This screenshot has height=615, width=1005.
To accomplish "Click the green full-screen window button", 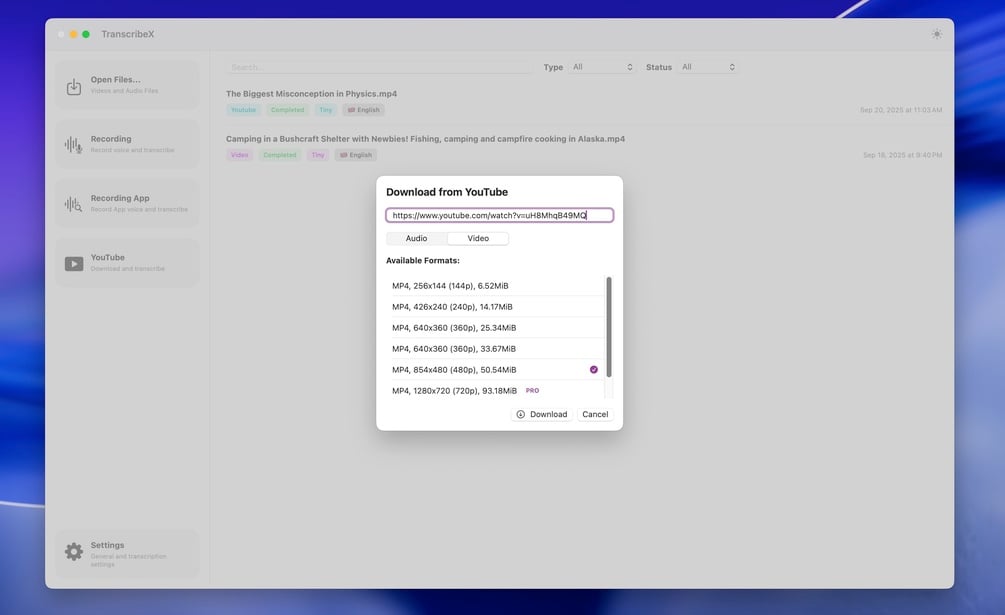I will (x=86, y=34).
